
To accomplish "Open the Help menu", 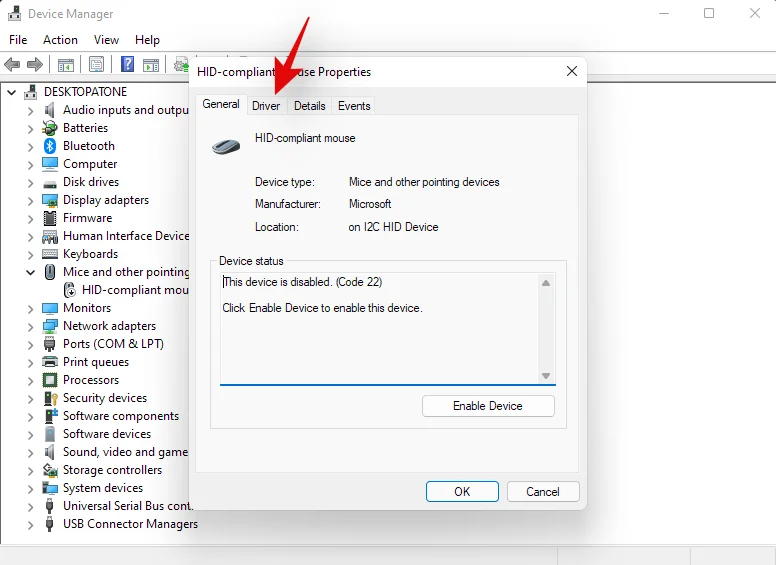I will 147,40.
